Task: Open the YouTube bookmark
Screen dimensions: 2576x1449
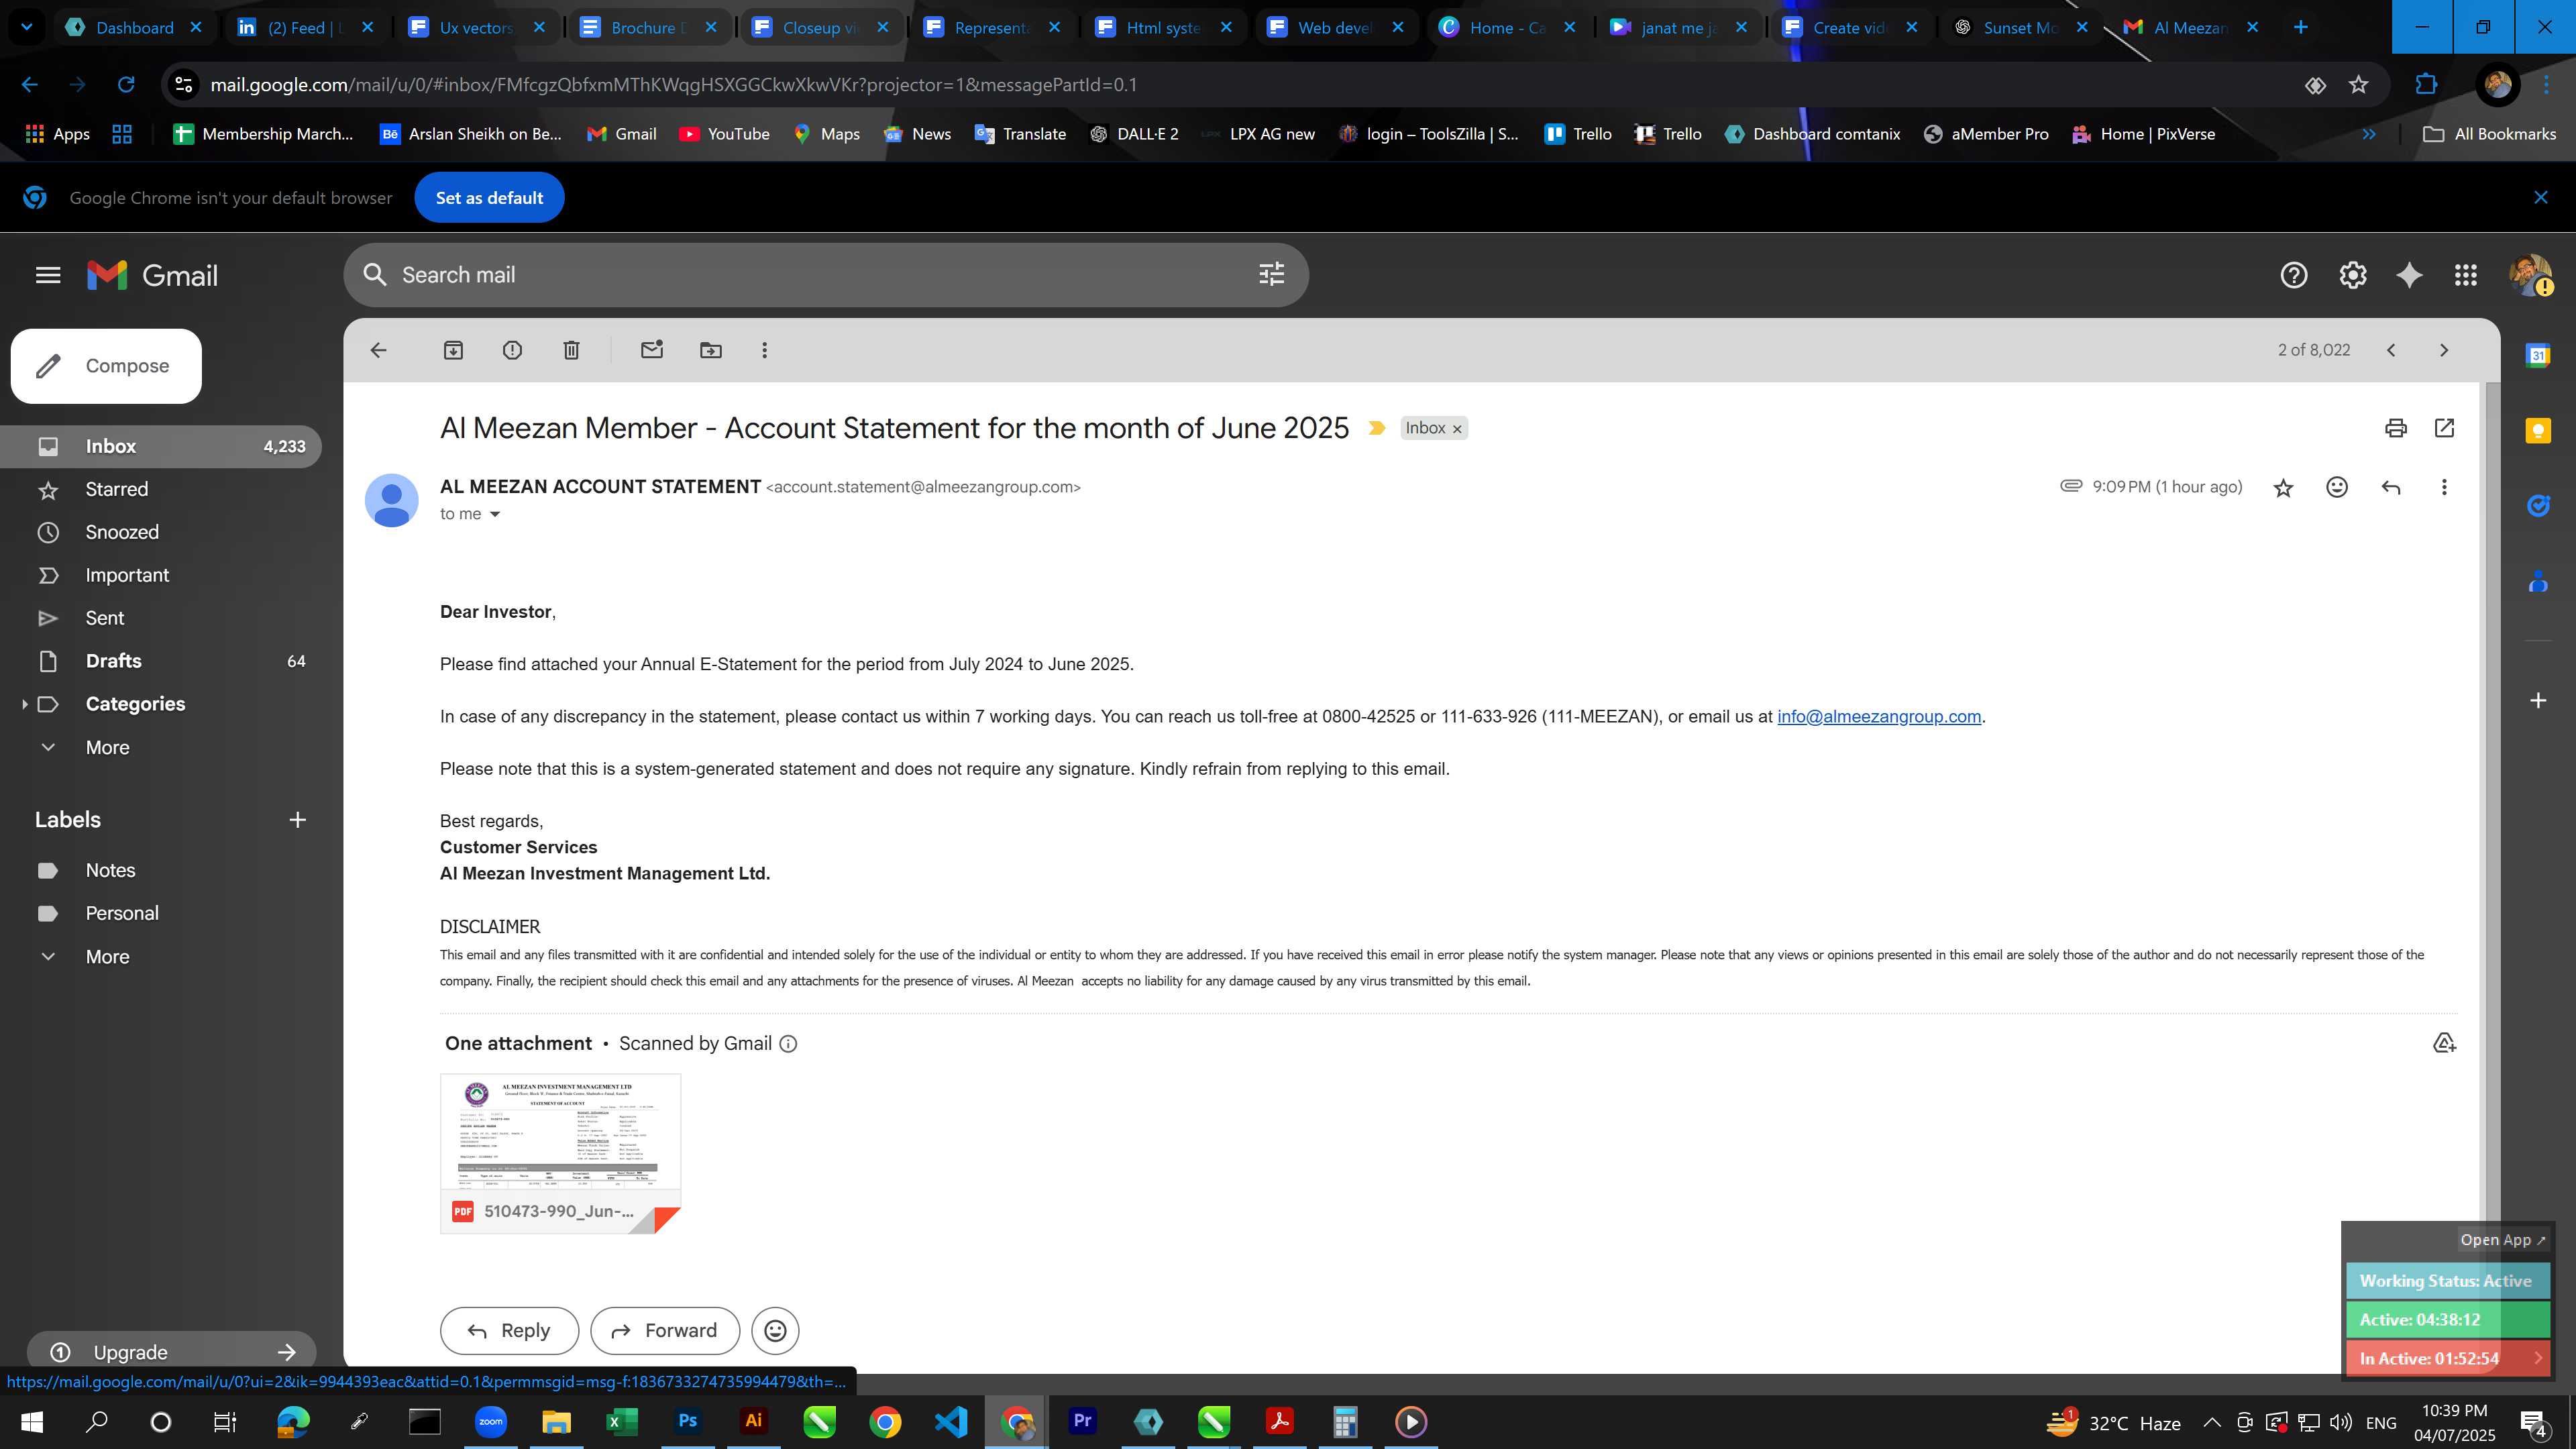Action: 724,134
